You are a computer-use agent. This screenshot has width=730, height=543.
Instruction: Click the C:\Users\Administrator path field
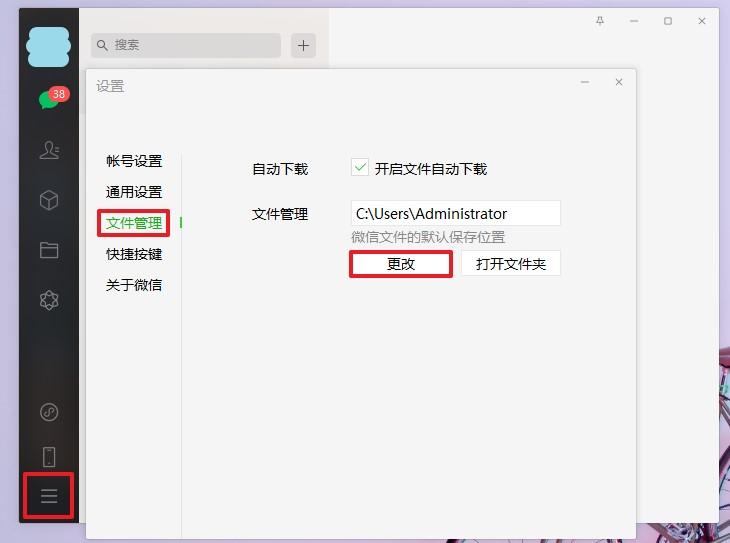coord(456,213)
